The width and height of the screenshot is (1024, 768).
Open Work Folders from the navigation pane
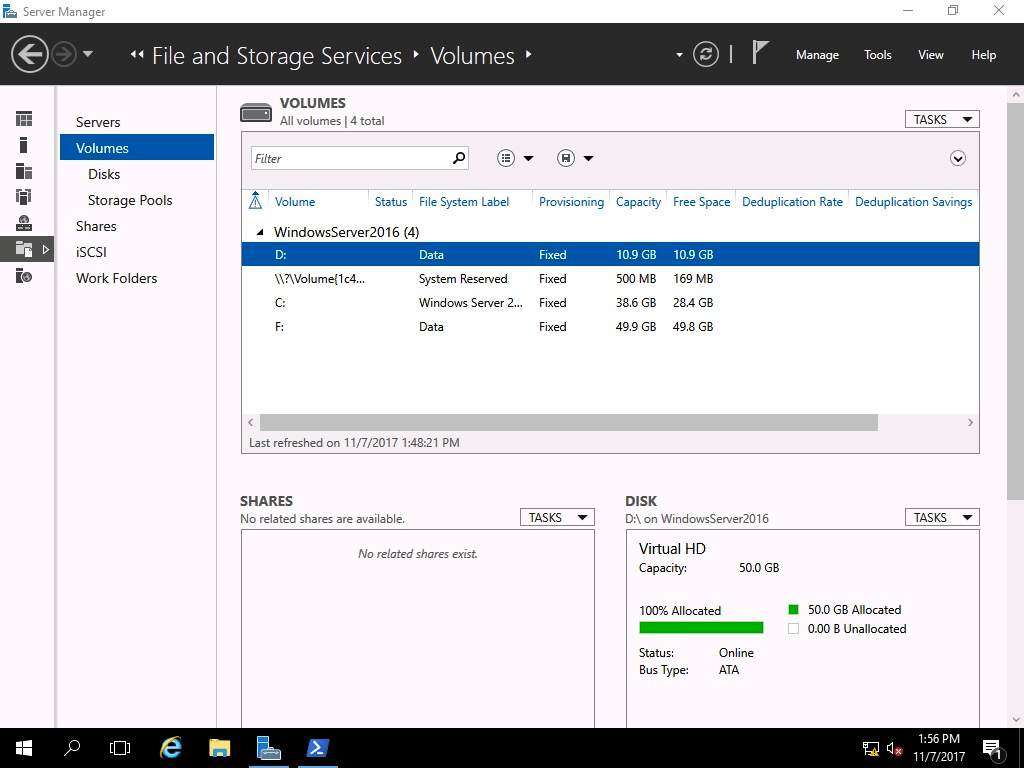pos(116,278)
